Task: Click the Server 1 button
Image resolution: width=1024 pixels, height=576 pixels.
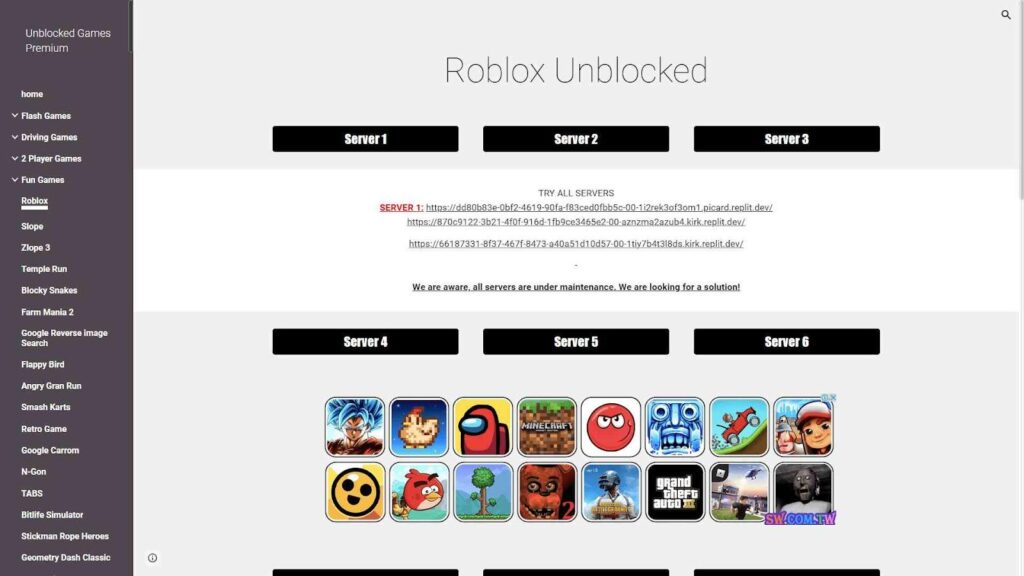Action: point(365,139)
